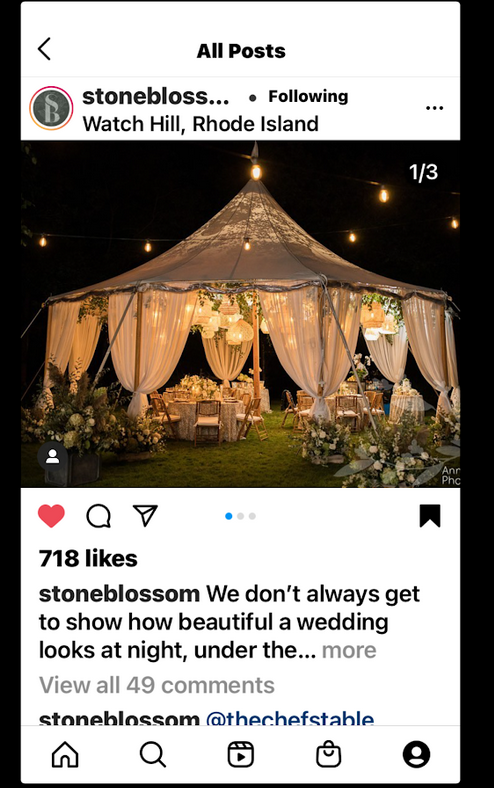The height and width of the screenshot is (788, 494).
Task: Expand caption by clicking 'more'
Action: (x=349, y=650)
